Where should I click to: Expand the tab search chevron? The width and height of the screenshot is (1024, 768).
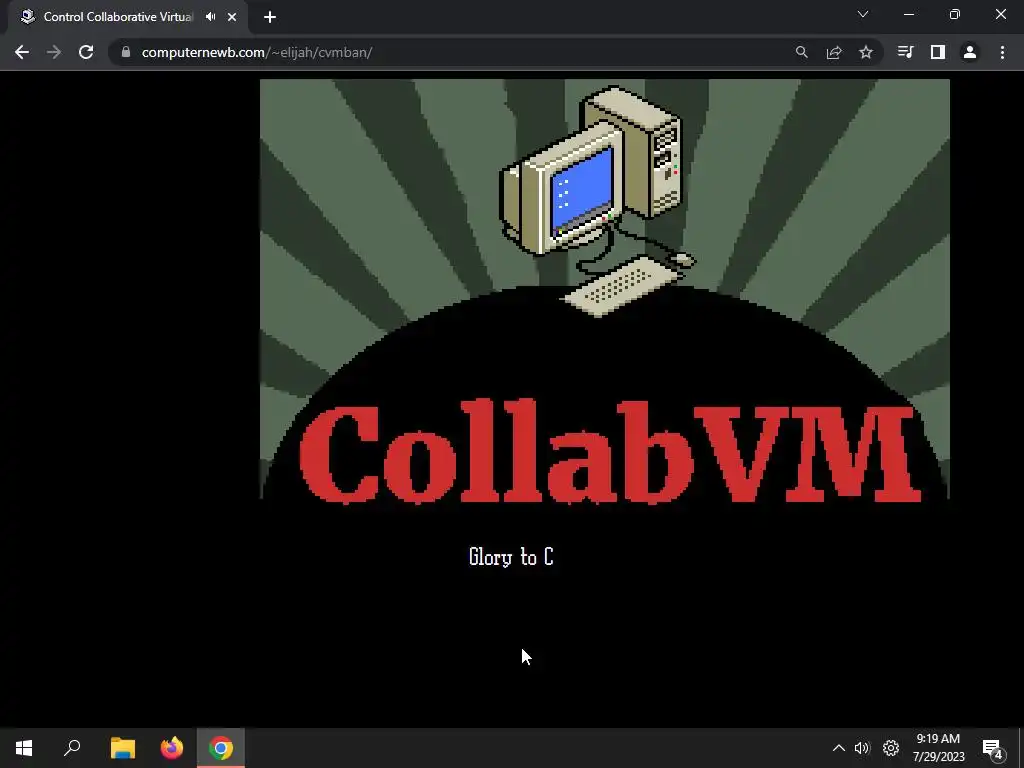tap(863, 14)
